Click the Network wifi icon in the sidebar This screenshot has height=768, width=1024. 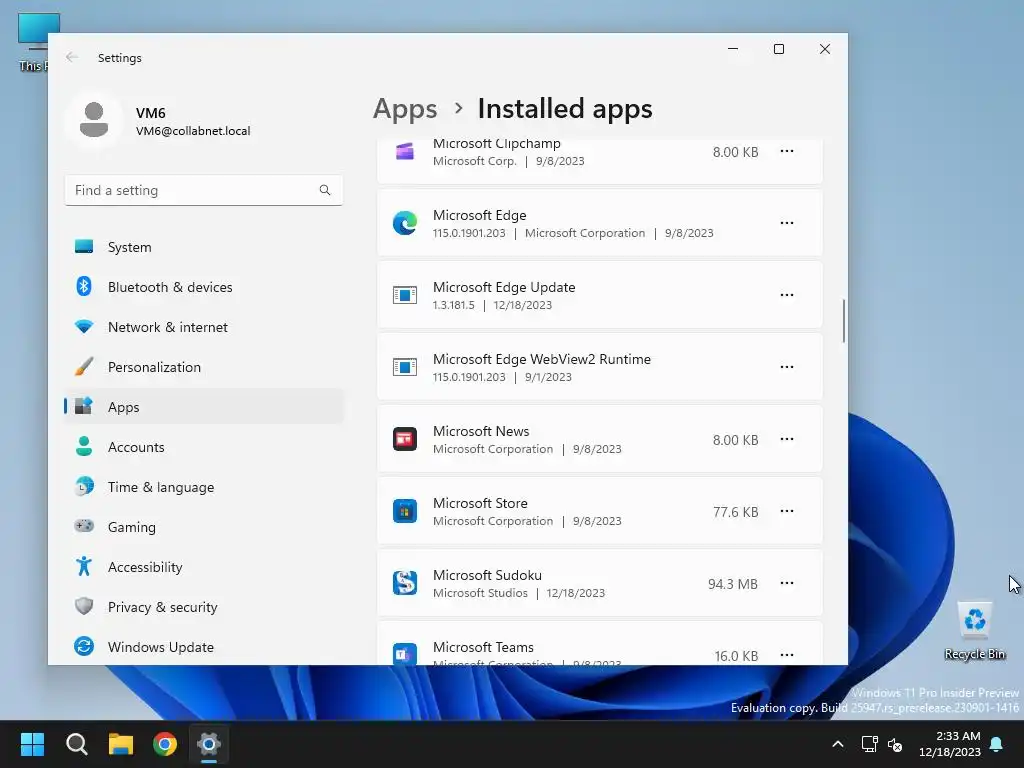click(84, 327)
